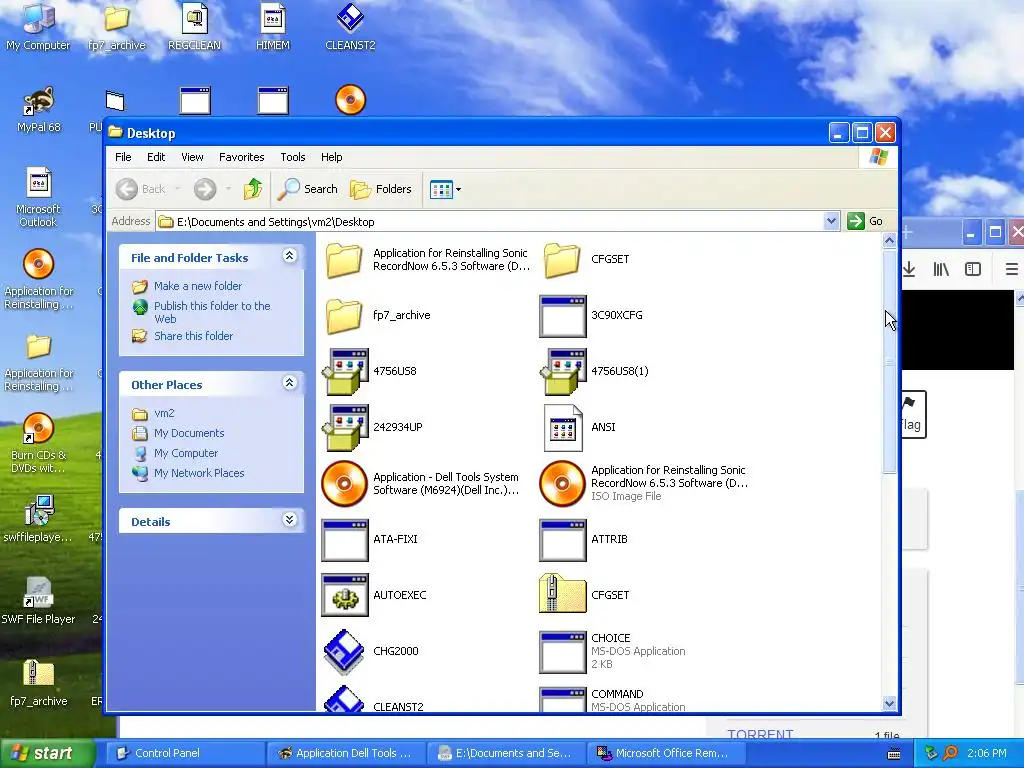The image size is (1024, 768).
Task: Click the file list scroll down arrow
Action: coord(889,703)
